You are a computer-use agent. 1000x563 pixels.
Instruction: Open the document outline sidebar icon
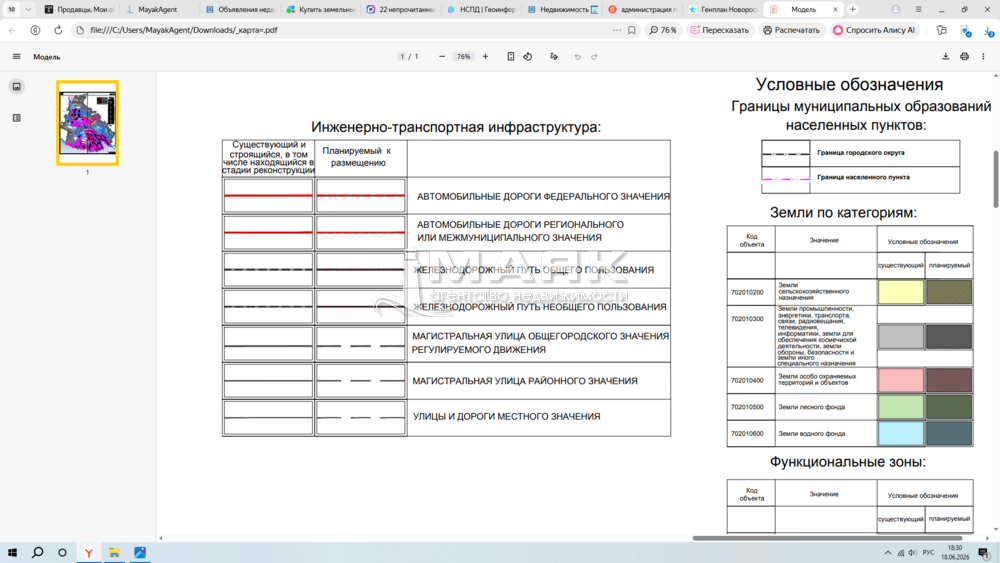(x=17, y=117)
